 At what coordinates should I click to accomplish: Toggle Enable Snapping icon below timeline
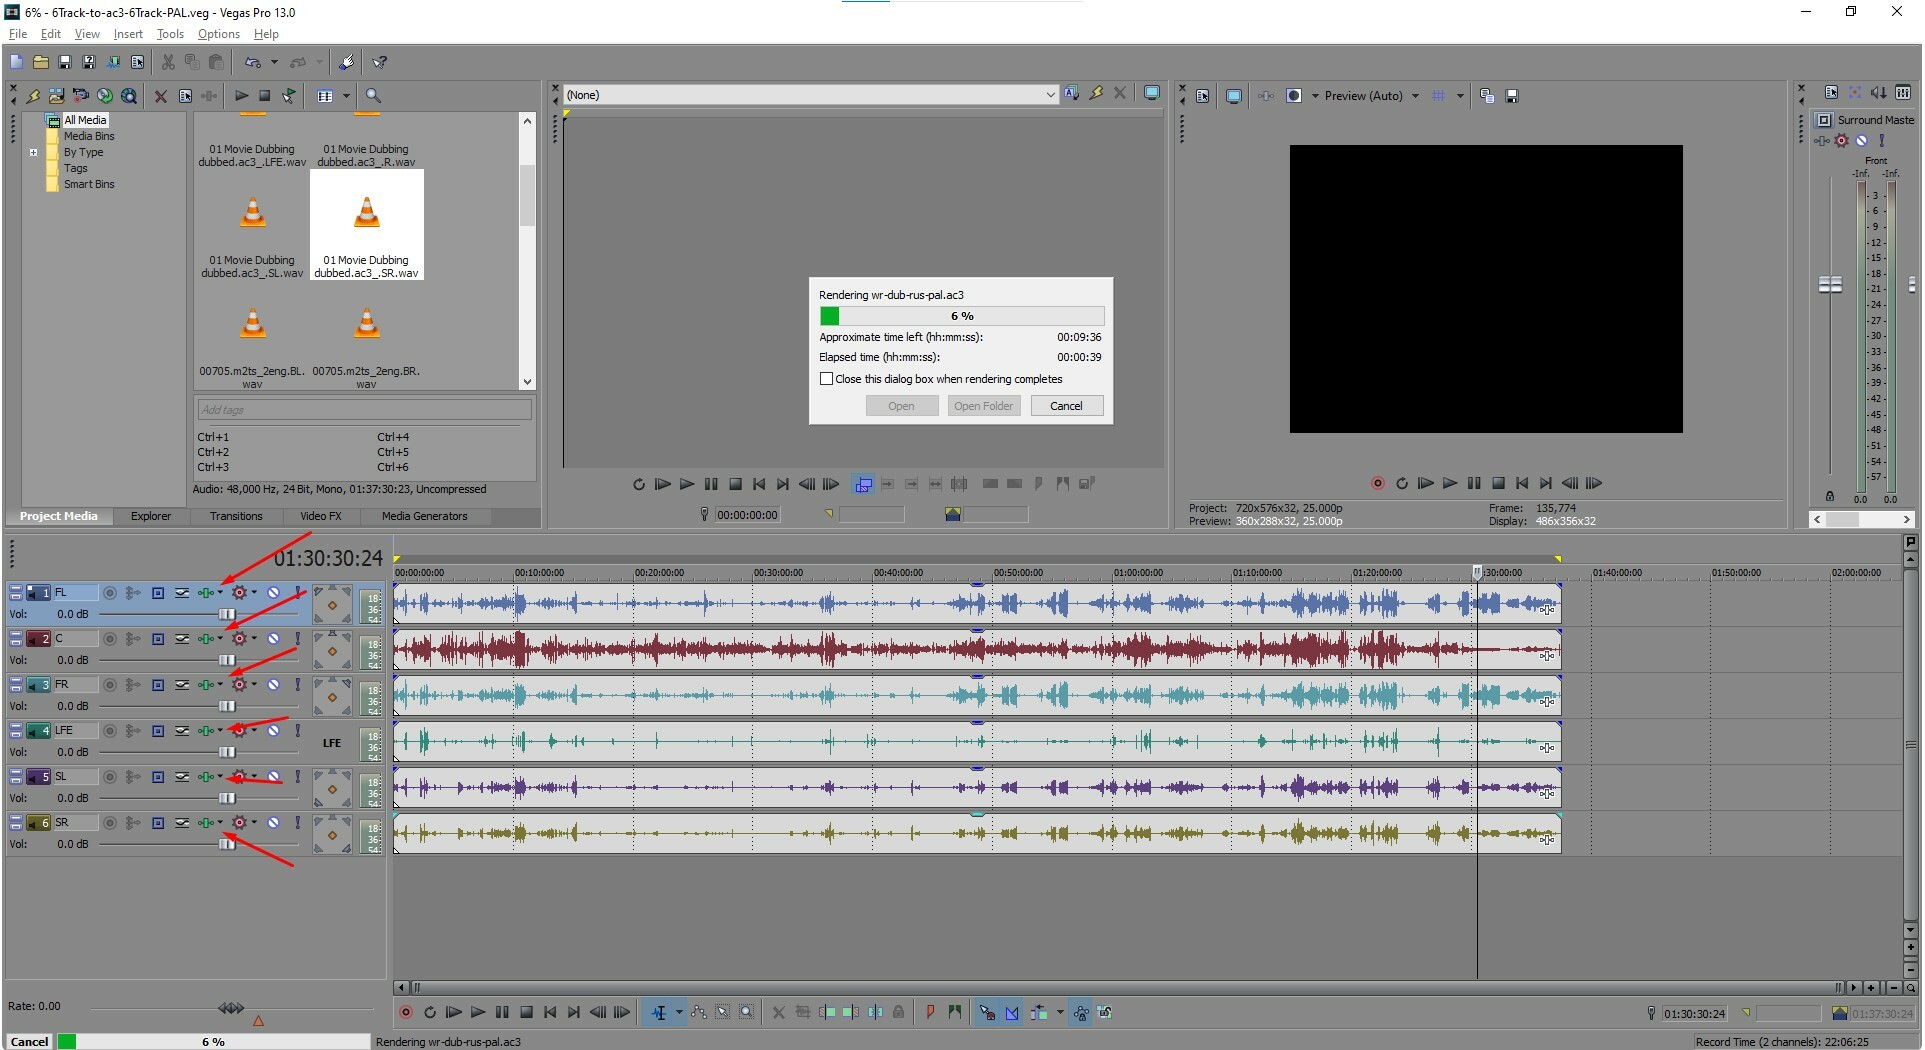pyautogui.click(x=987, y=1012)
